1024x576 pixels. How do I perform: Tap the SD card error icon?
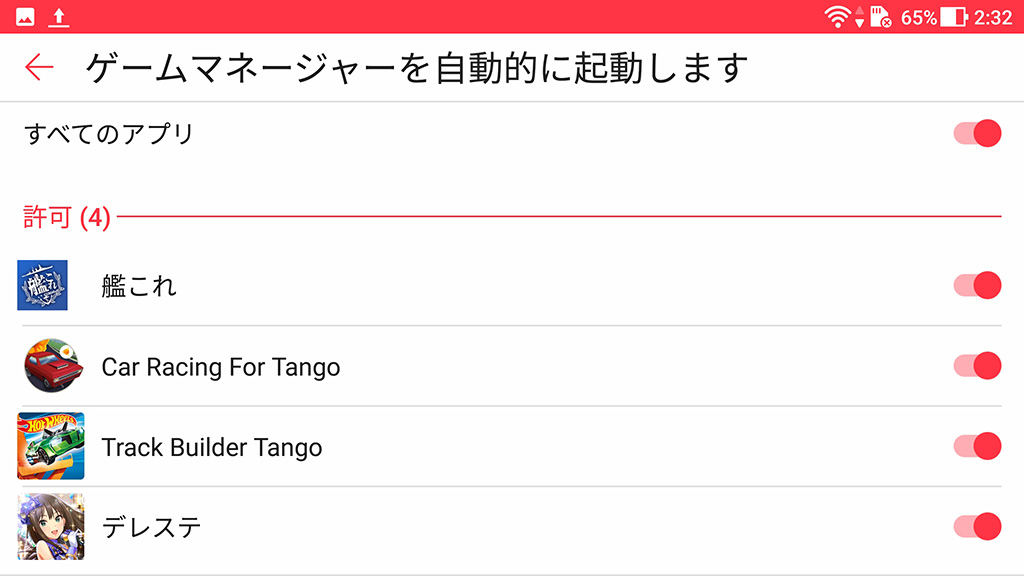[880, 17]
